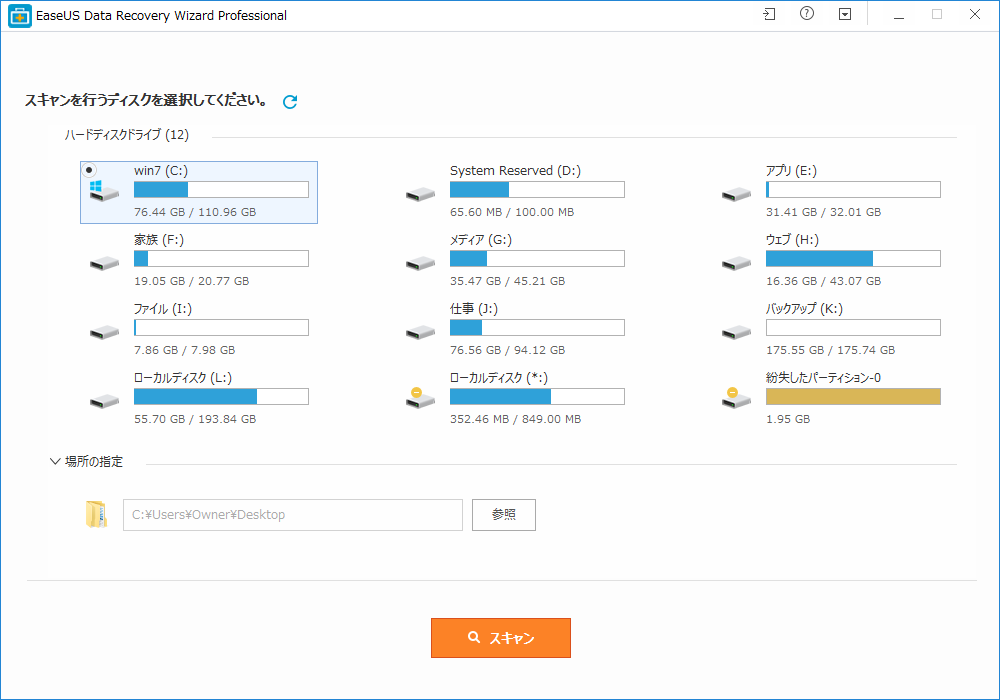
Task: Click the 19.05 GB / 20.77 GB text
Action: point(191,281)
